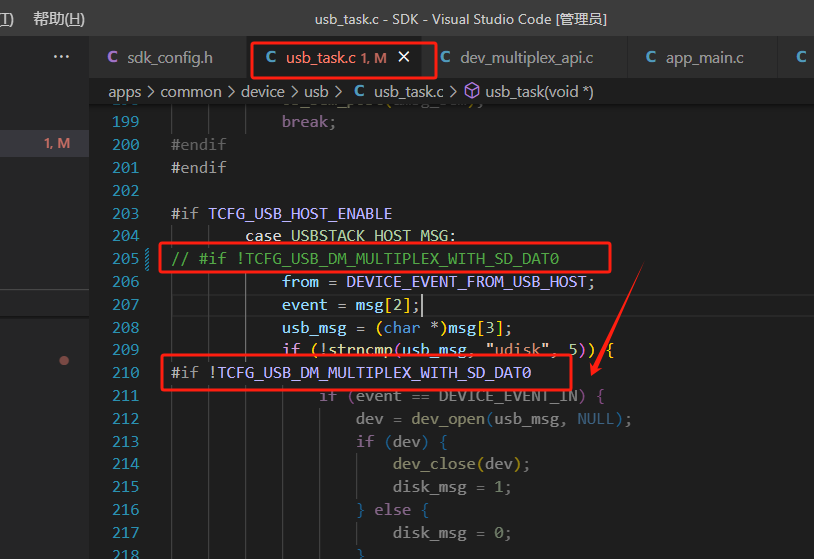The height and width of the screenshot is (559, 814).
Task: Click '} else {' on line 216
Action: [393, 510]
